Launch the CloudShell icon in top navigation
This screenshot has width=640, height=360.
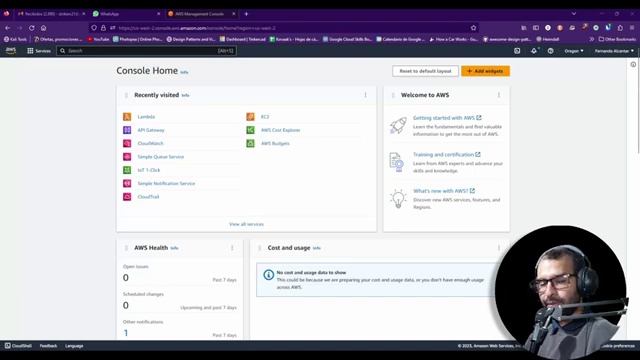click(x=517, y=51)
